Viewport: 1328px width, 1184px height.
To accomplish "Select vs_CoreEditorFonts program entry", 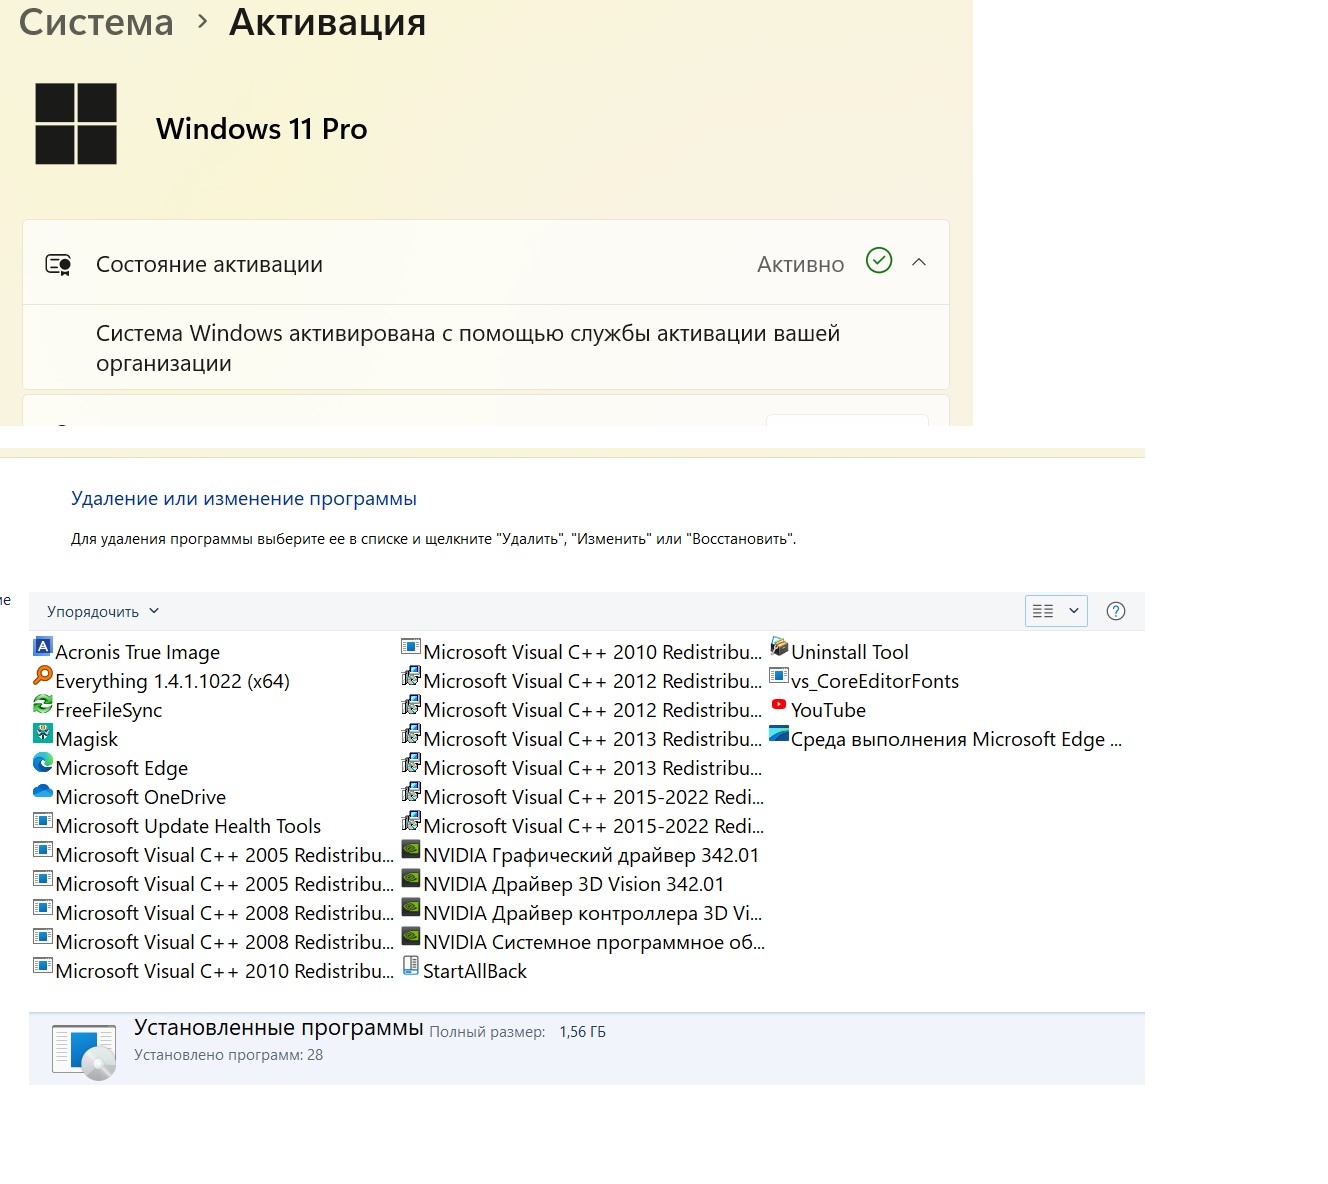I will 875,681.
